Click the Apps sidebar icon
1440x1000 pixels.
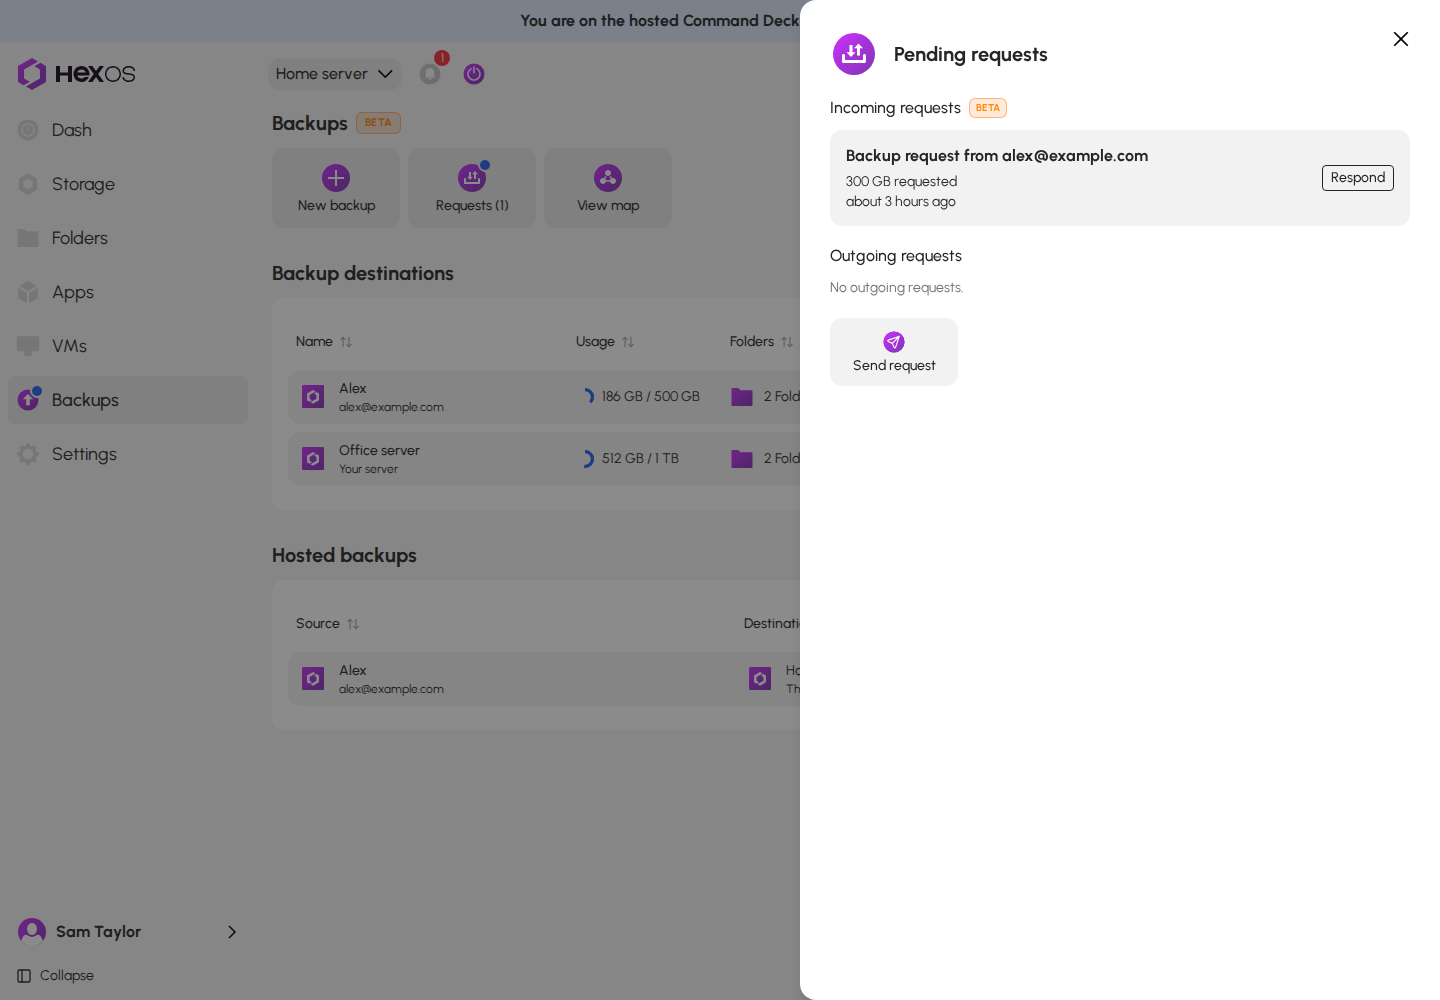tap(28, 292)
